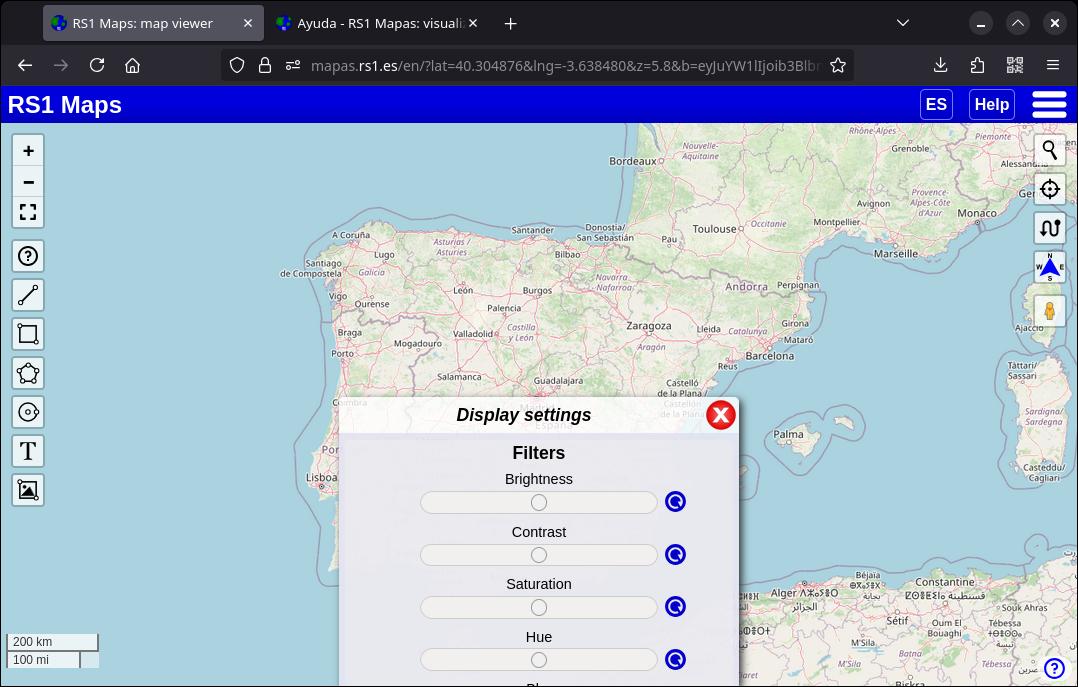
Task: Open the hamburger main menu
Action: (x=1049, y=105)
